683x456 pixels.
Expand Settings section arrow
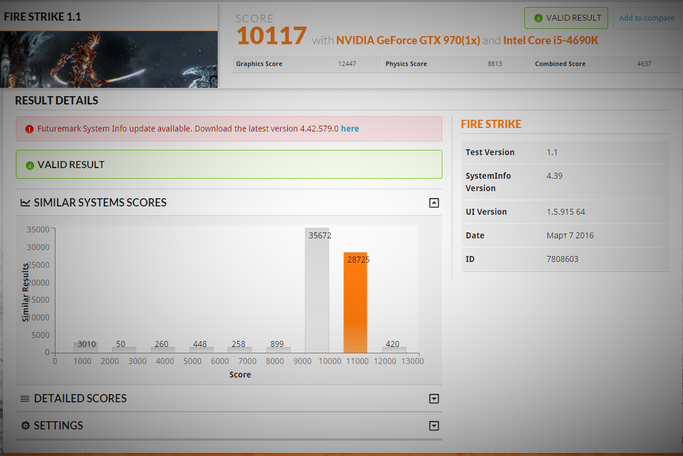click(434, 426)
